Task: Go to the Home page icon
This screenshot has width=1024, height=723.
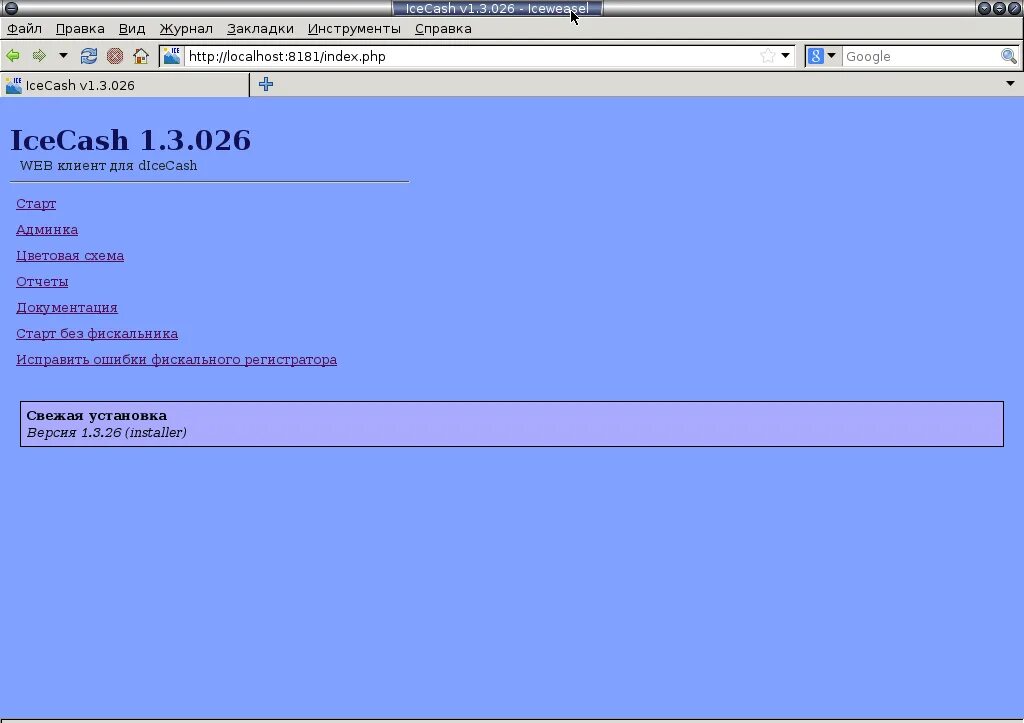Action: tap(141, 56)
